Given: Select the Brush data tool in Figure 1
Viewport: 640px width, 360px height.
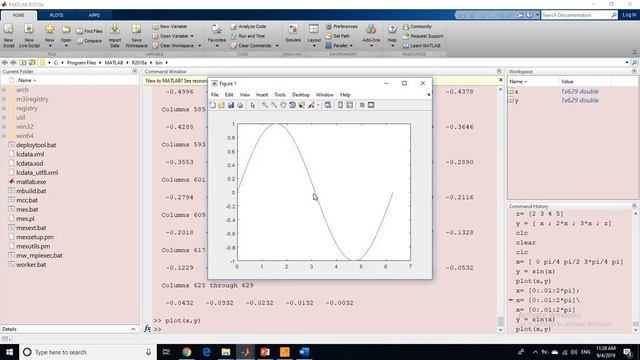Looking at the screenshot, I should 311,105.
